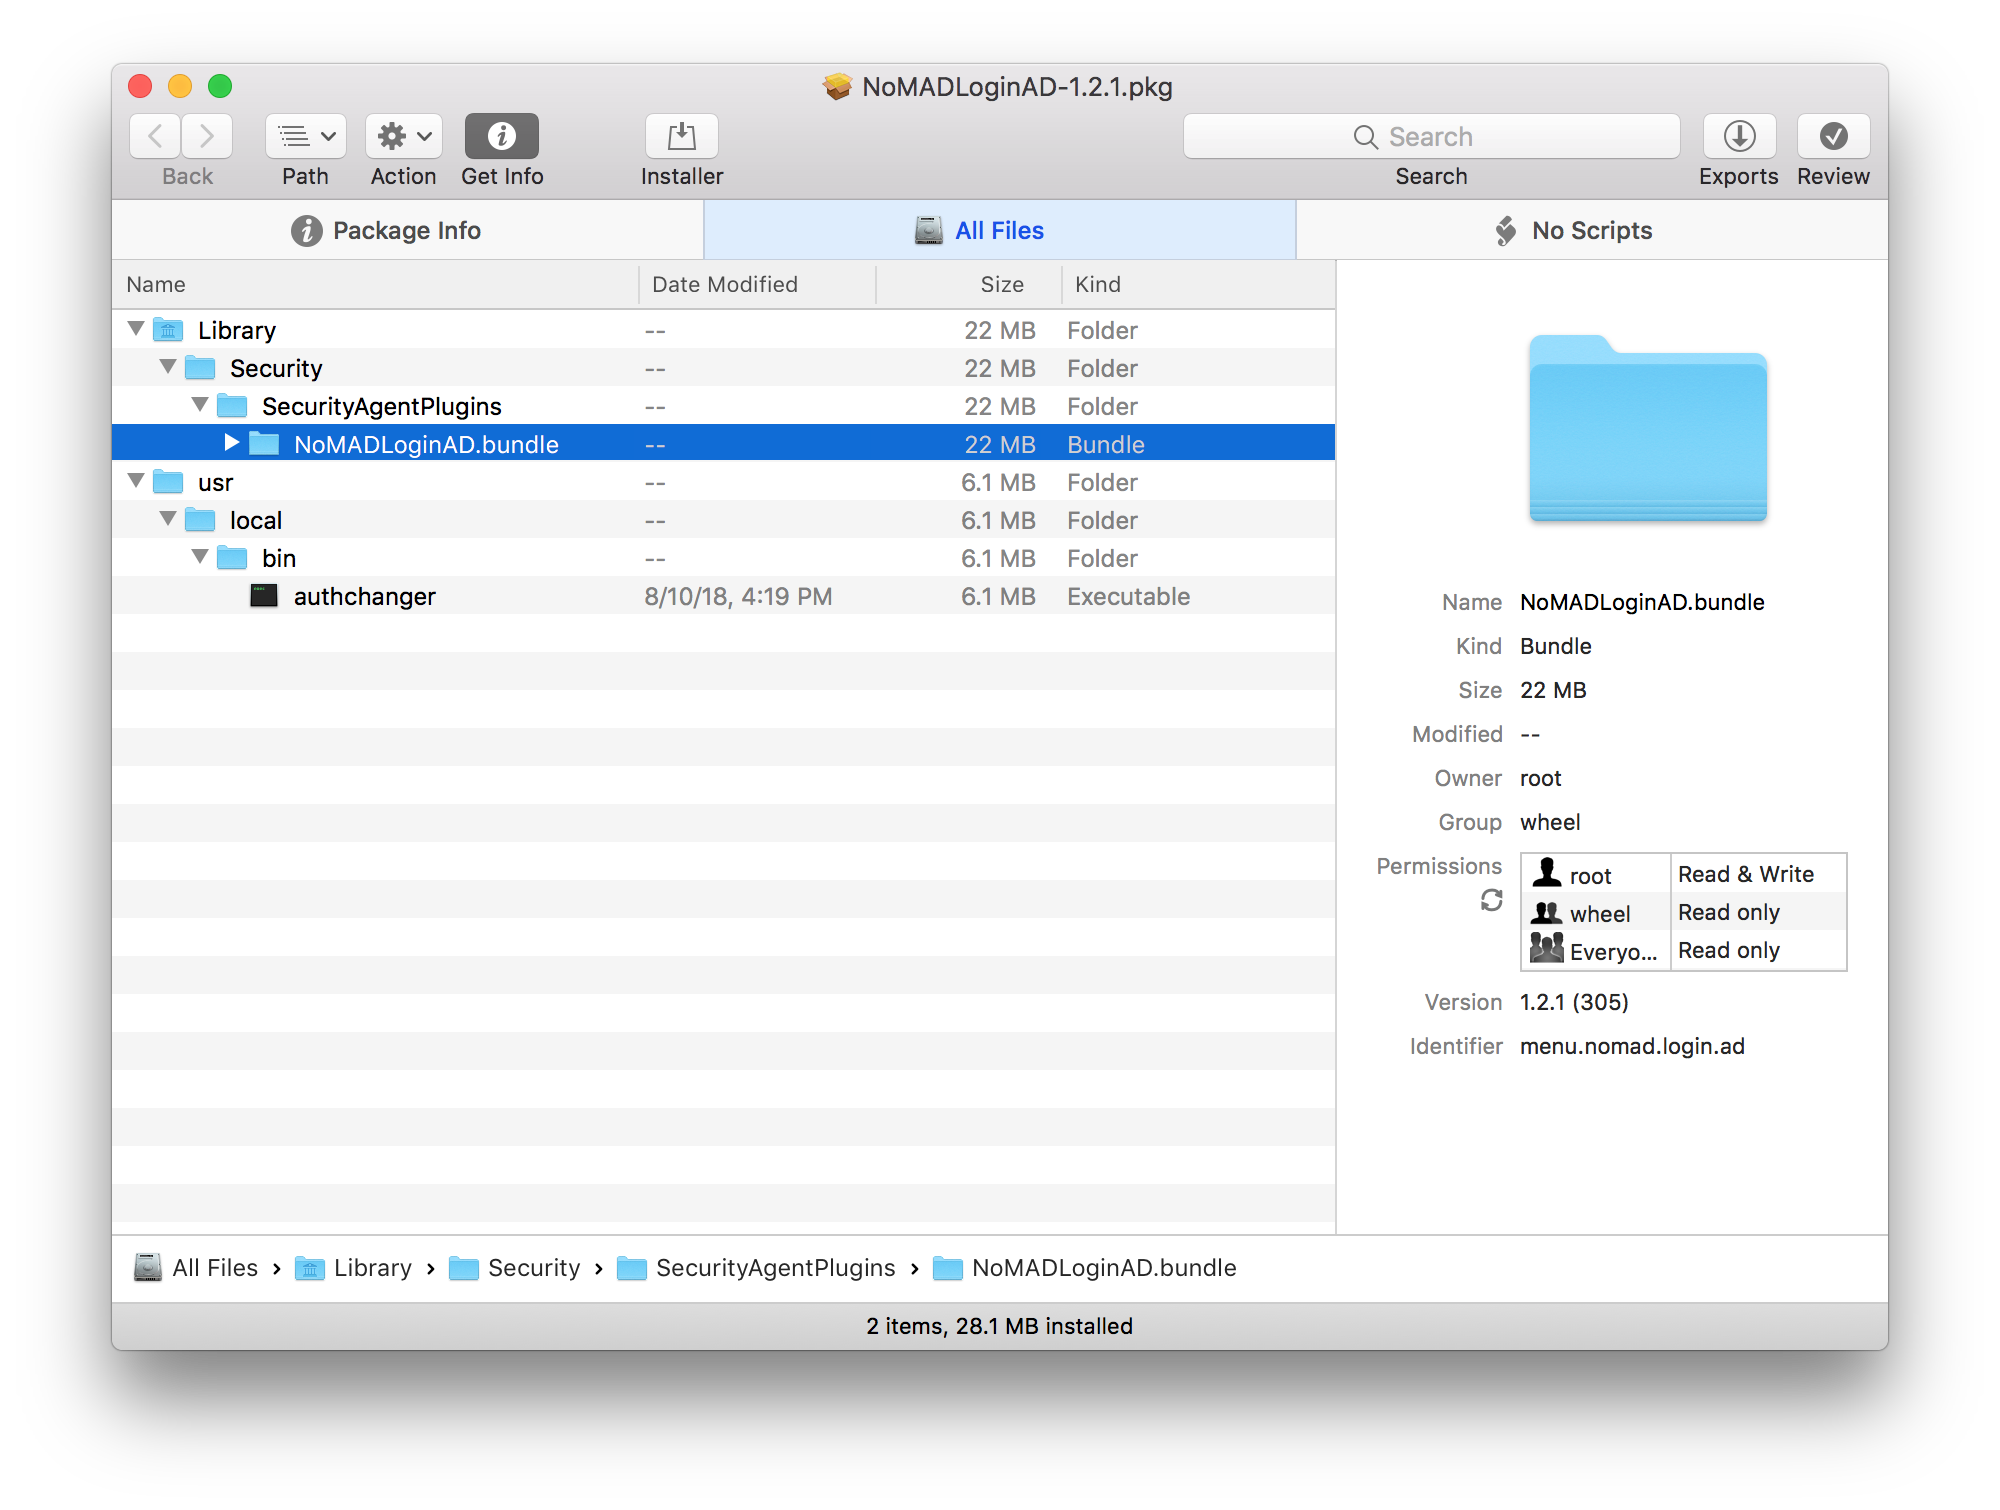
Task: Sort files by Size column
Action: pos(968,285)
